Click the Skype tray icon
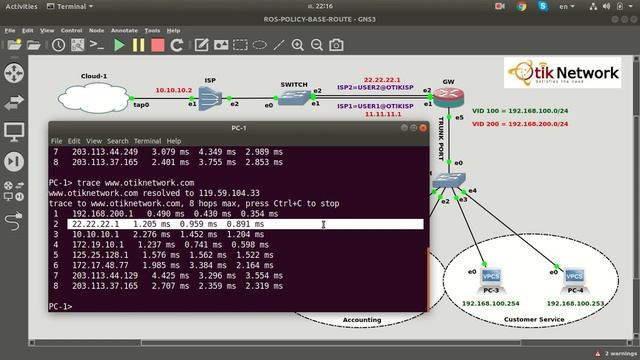 point(542,6)
